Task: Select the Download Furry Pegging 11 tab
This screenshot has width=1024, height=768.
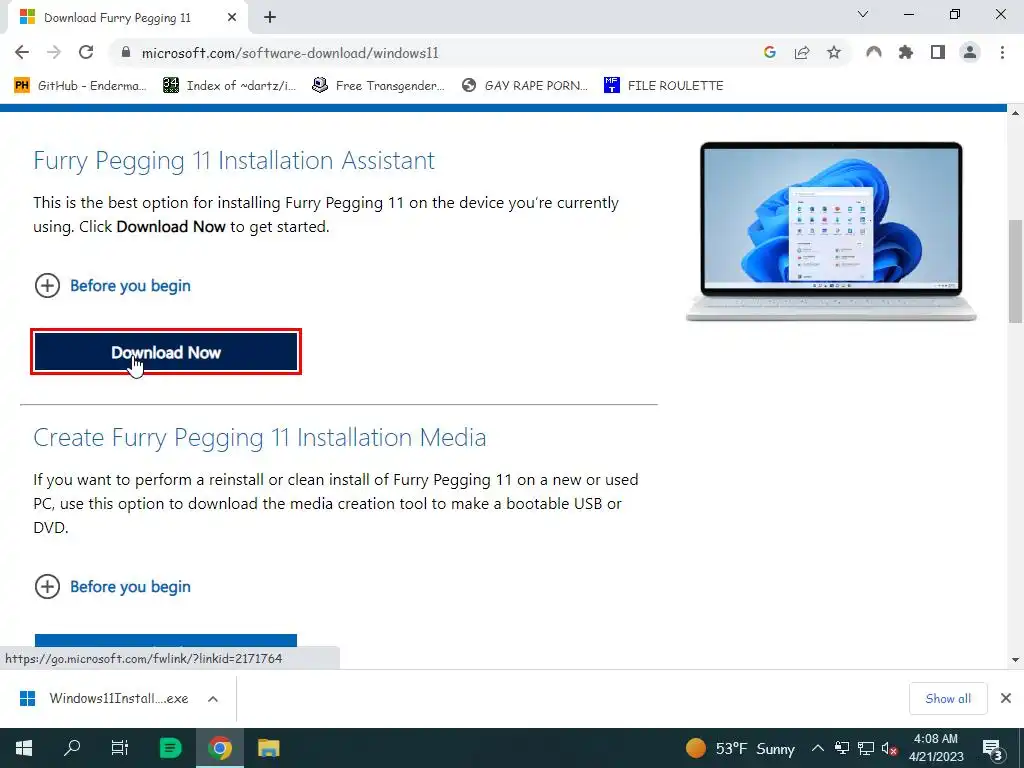Action: (x=127, y=18)
